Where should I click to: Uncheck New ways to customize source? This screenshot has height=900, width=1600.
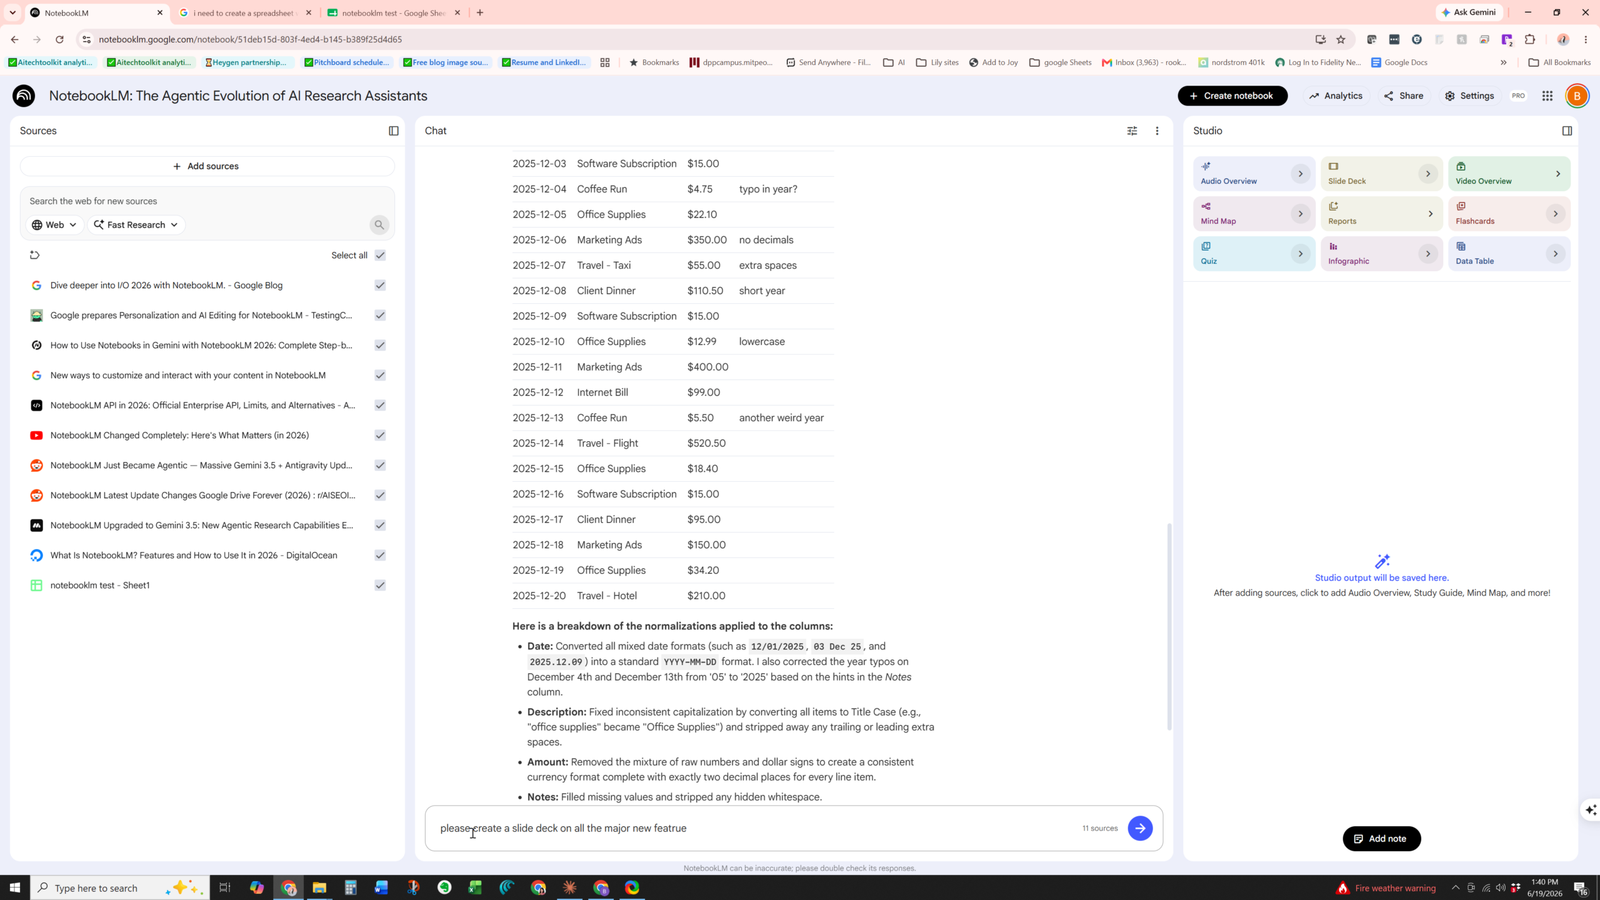coord(380,375)
